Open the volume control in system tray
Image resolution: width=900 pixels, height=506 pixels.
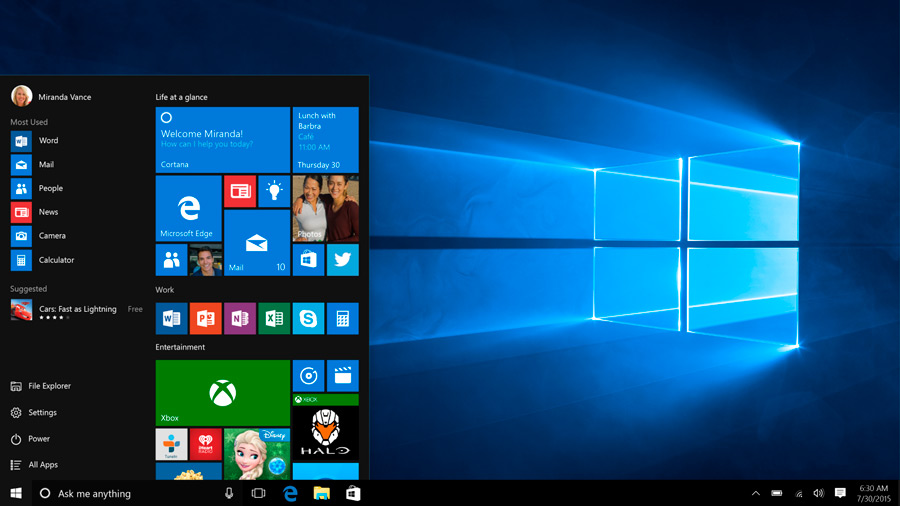818,494
